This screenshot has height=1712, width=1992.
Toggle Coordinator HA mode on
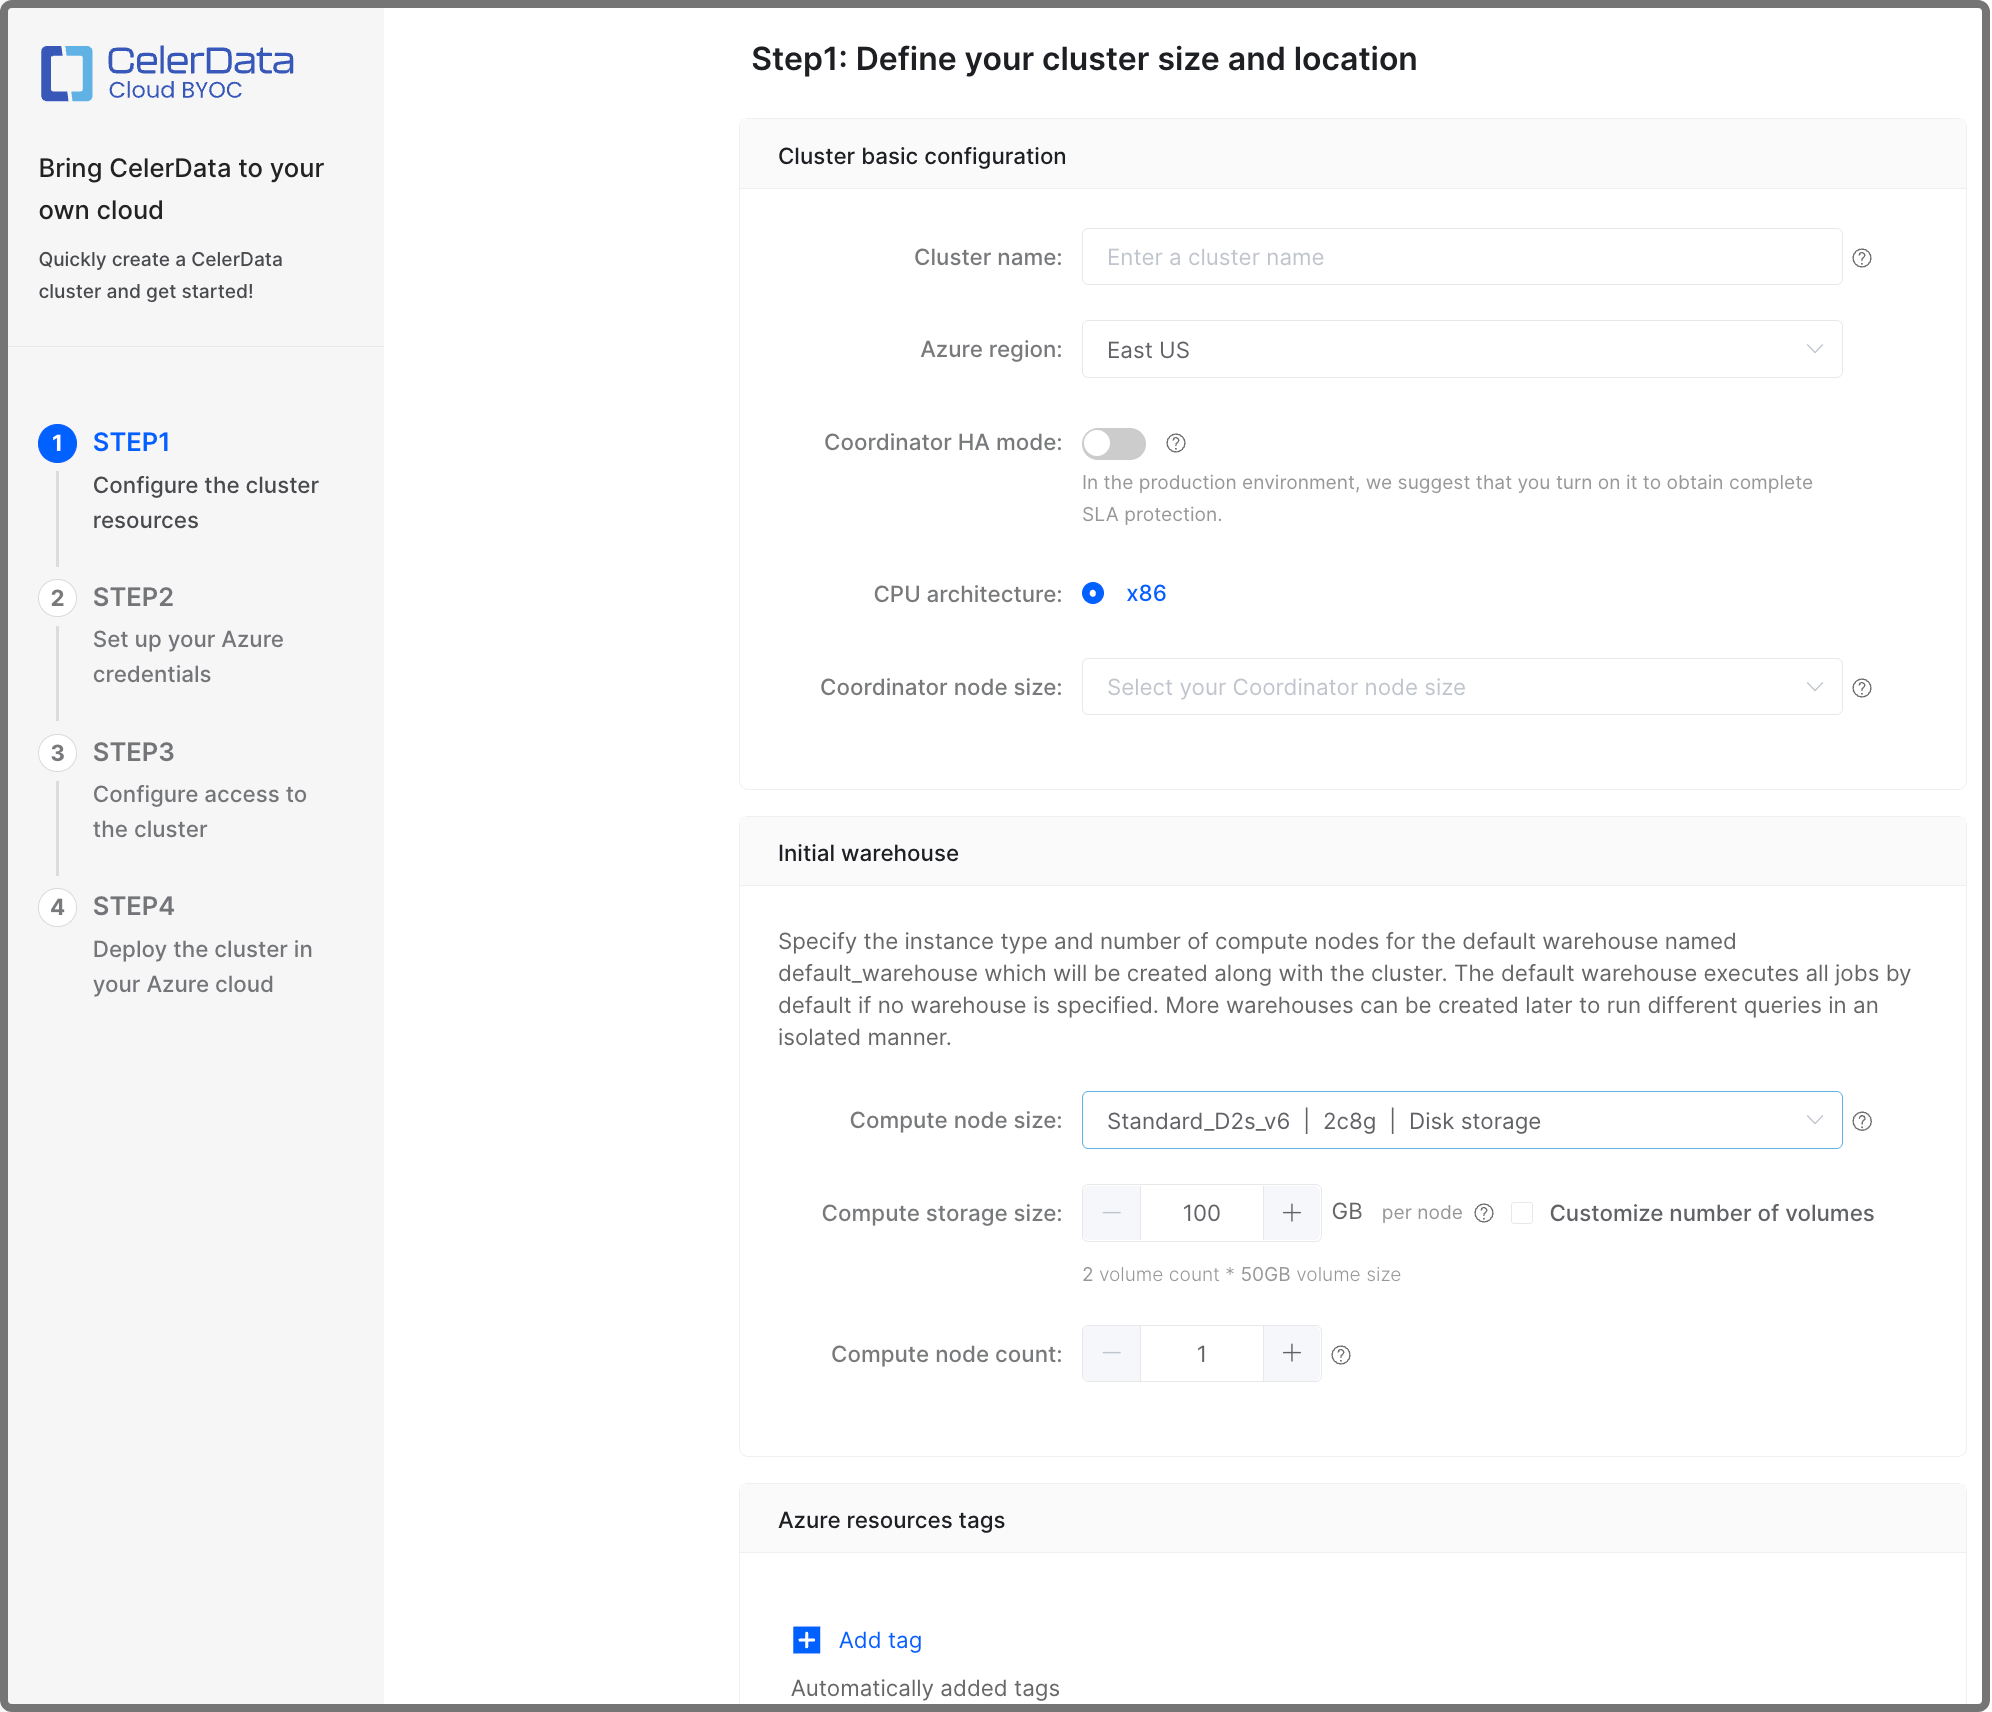pos(1113,443)
